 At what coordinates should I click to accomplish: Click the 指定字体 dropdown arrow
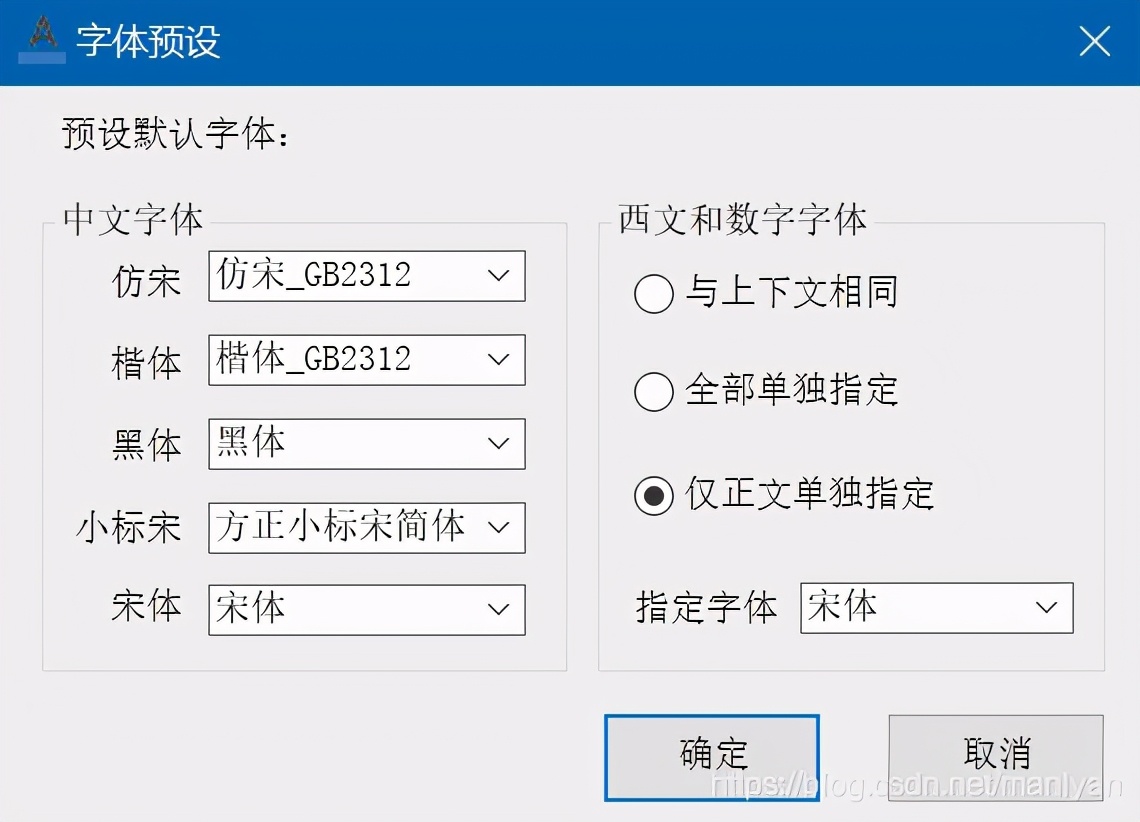pyautogui.click(x=1046, y=607)
